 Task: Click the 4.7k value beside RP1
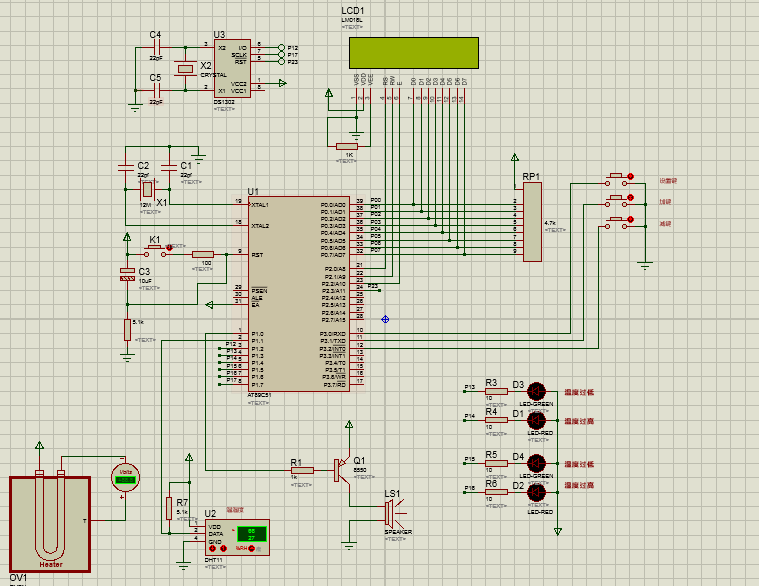(550, 223)
